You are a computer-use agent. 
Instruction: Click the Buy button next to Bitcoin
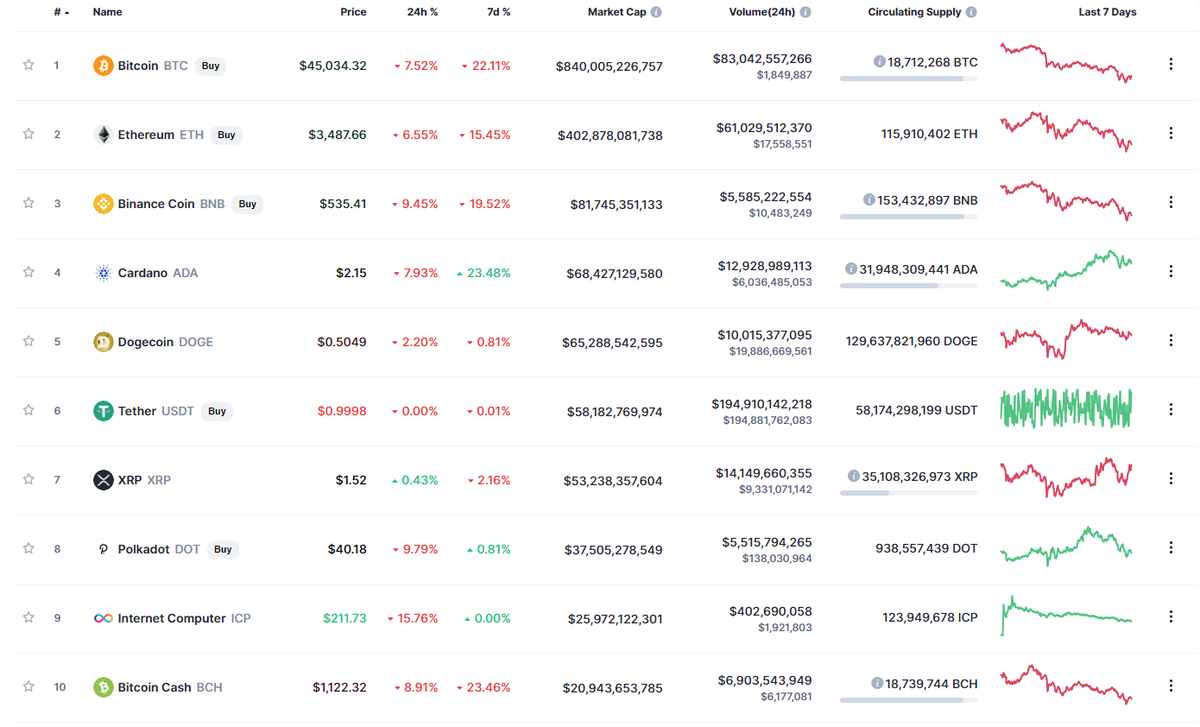click(210, 66)
